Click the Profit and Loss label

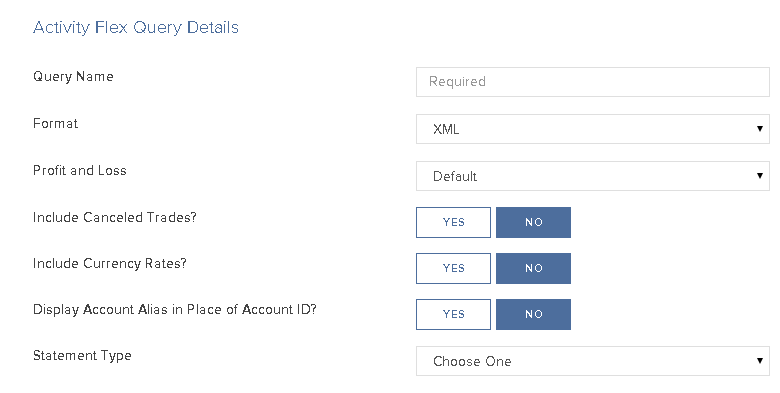click(80, 171)
